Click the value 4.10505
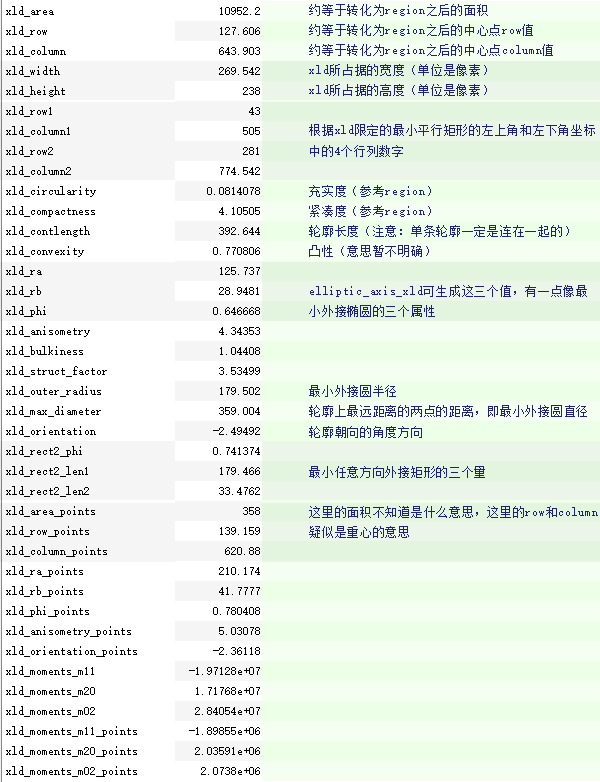 tap(239, 211)
